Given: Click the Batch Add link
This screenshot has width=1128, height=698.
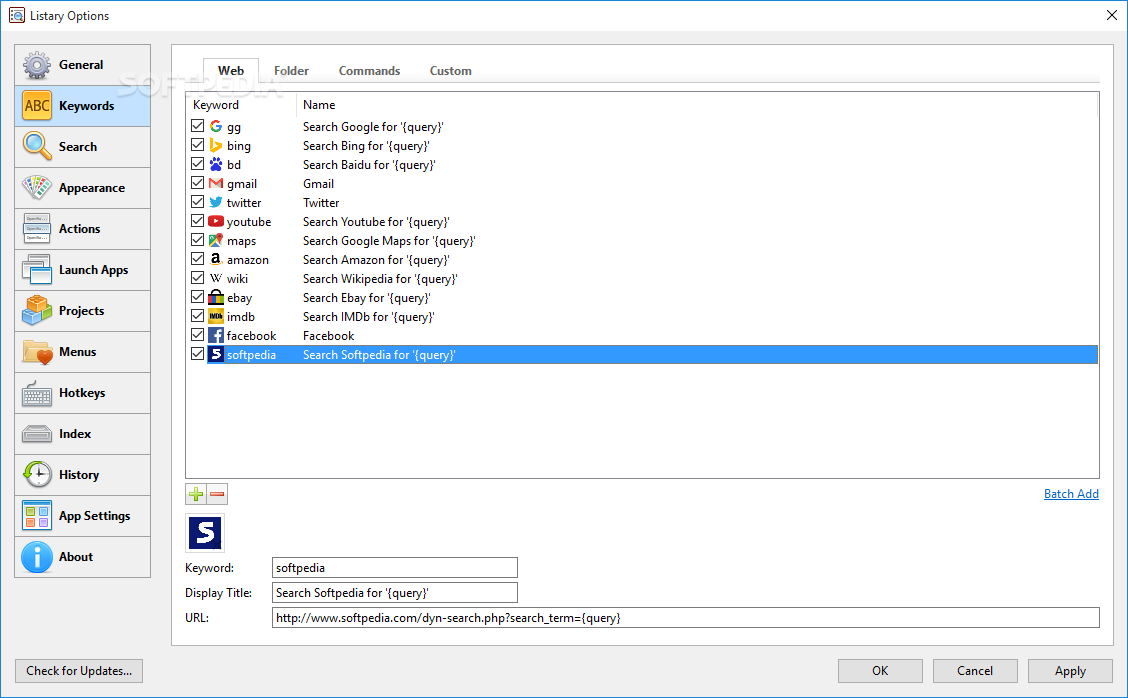Looking at the screenshot, I should click(1071, 494).
